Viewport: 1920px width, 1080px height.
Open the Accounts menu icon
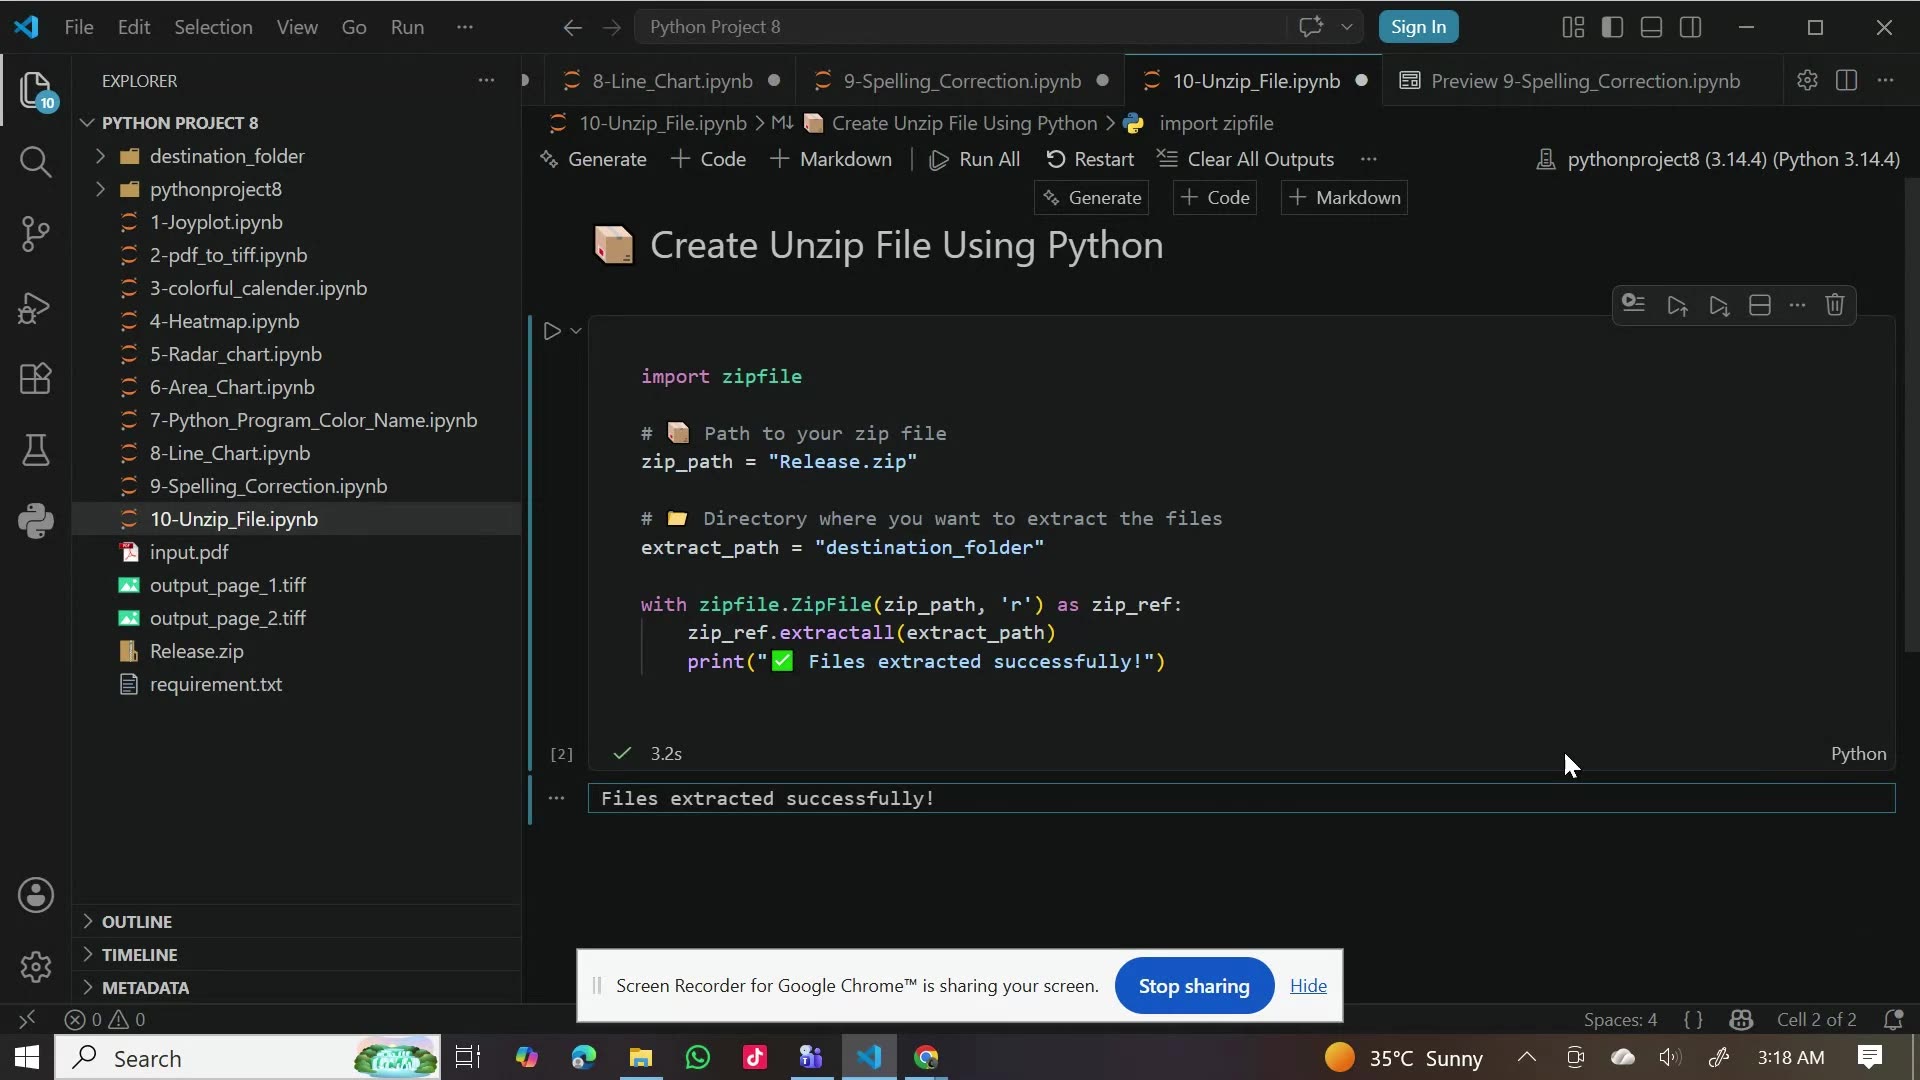click(x=36, y=895)
